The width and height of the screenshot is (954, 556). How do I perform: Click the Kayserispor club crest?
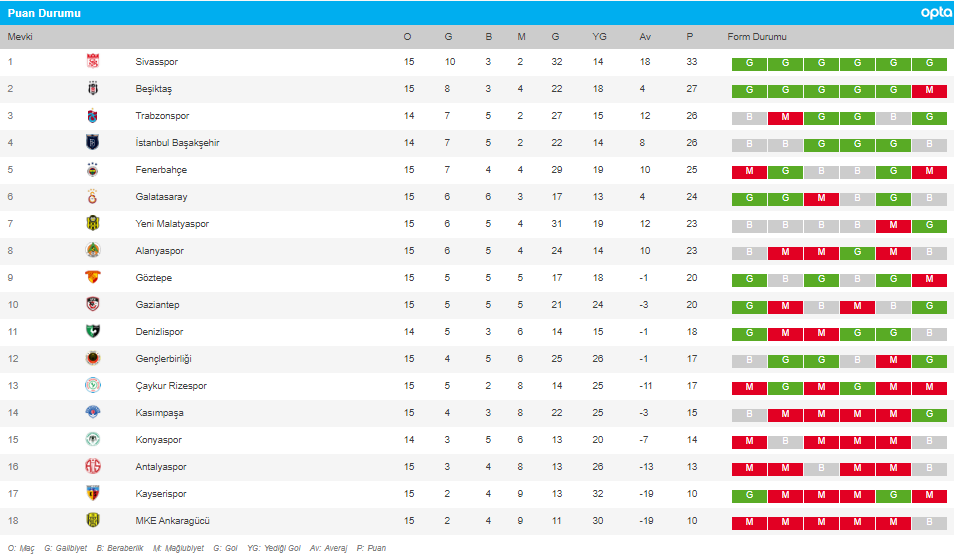(92, 493)
